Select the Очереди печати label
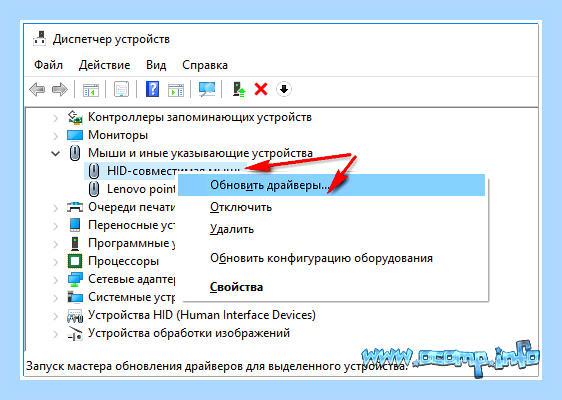 coord(132,207)
